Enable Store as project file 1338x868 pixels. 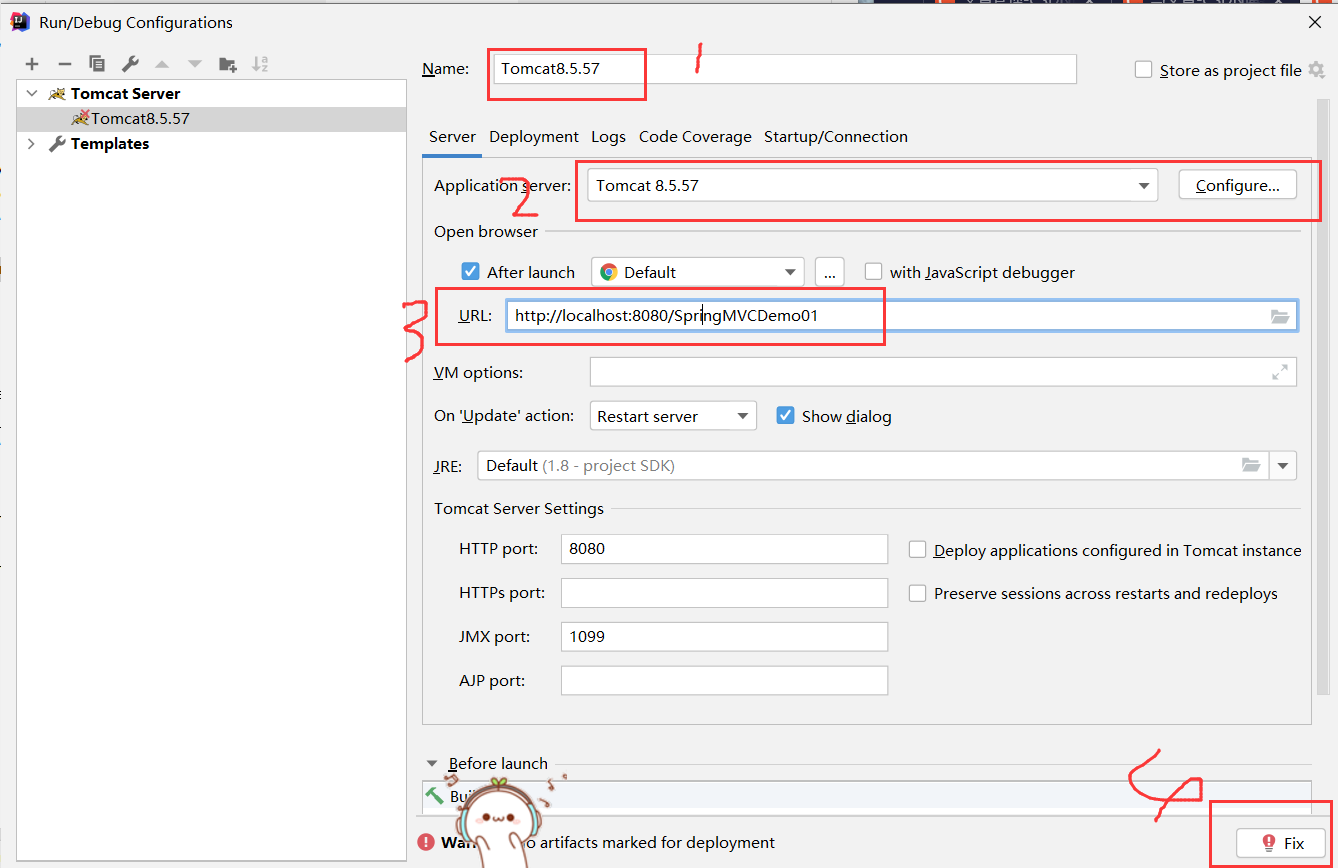coord(1144,70)
